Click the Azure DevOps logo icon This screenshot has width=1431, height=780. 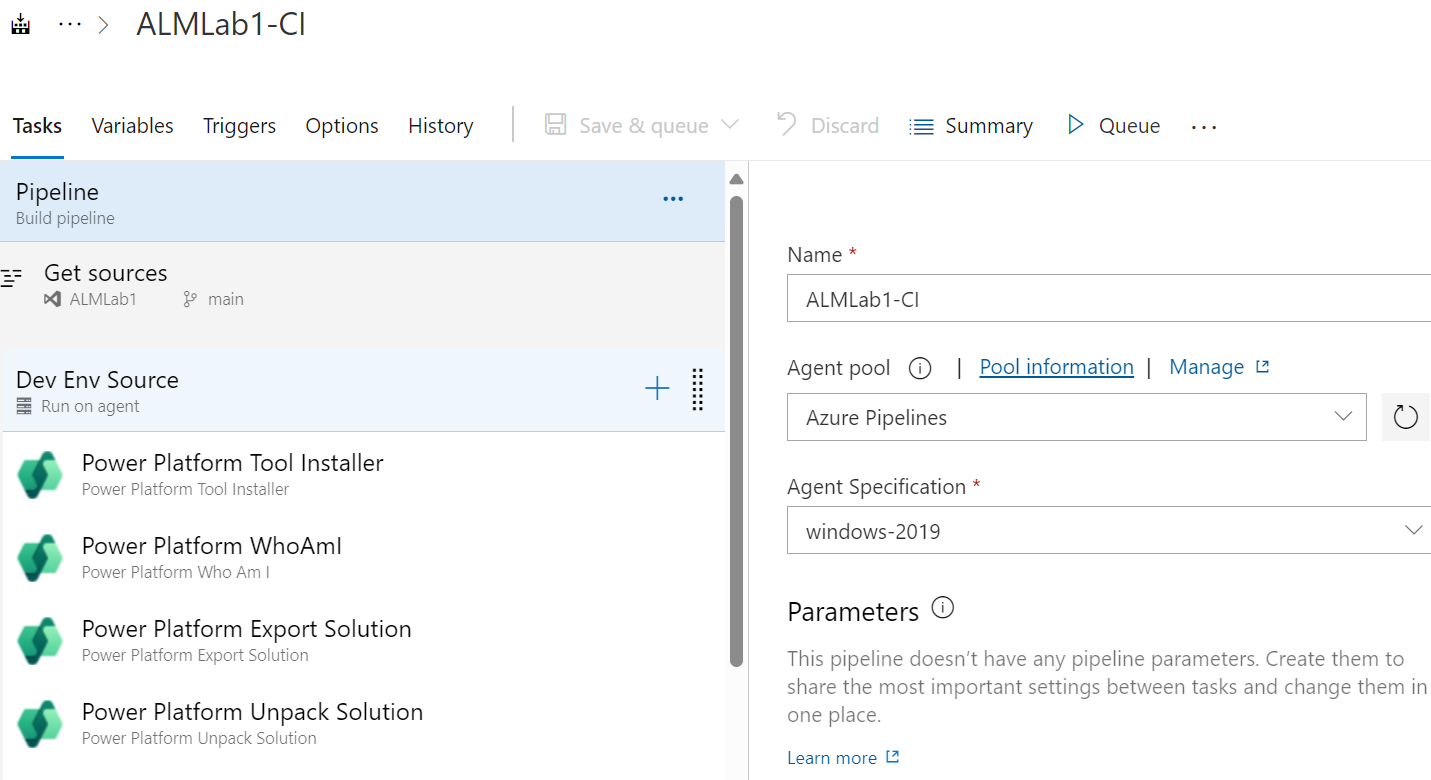(x=20, y=22)
